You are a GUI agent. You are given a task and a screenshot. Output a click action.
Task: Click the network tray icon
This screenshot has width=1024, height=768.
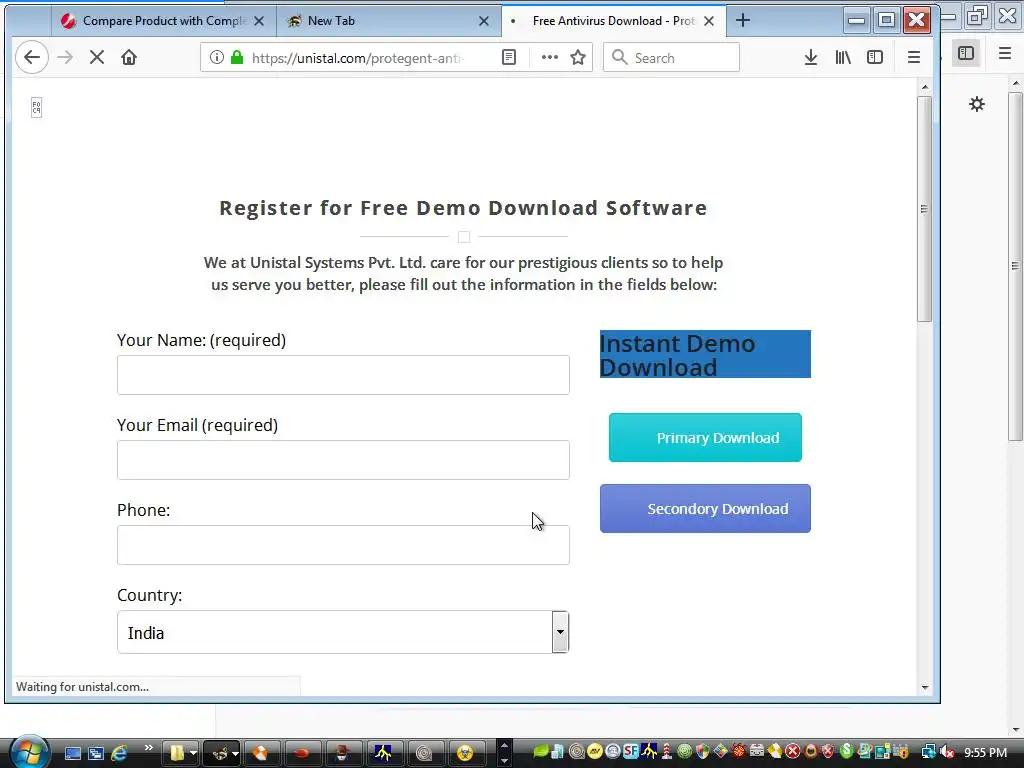coord(928,752)
